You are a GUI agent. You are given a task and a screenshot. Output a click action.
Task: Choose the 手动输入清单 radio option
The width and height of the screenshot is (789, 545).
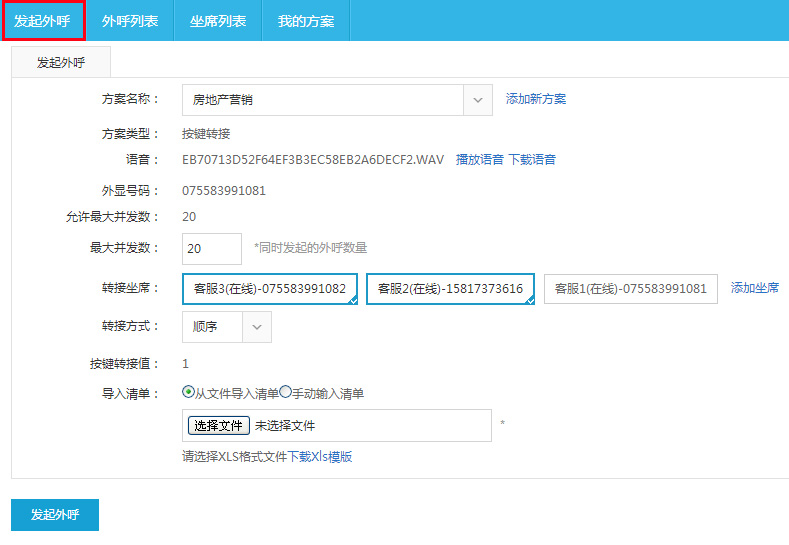[285, 393]
